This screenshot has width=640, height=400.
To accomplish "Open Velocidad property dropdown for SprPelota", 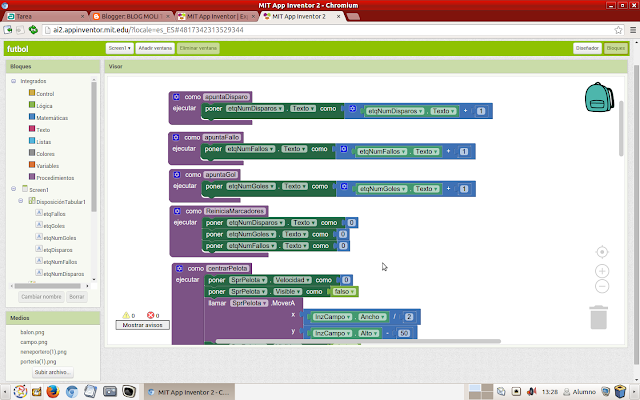I will [x=292, y=280].
